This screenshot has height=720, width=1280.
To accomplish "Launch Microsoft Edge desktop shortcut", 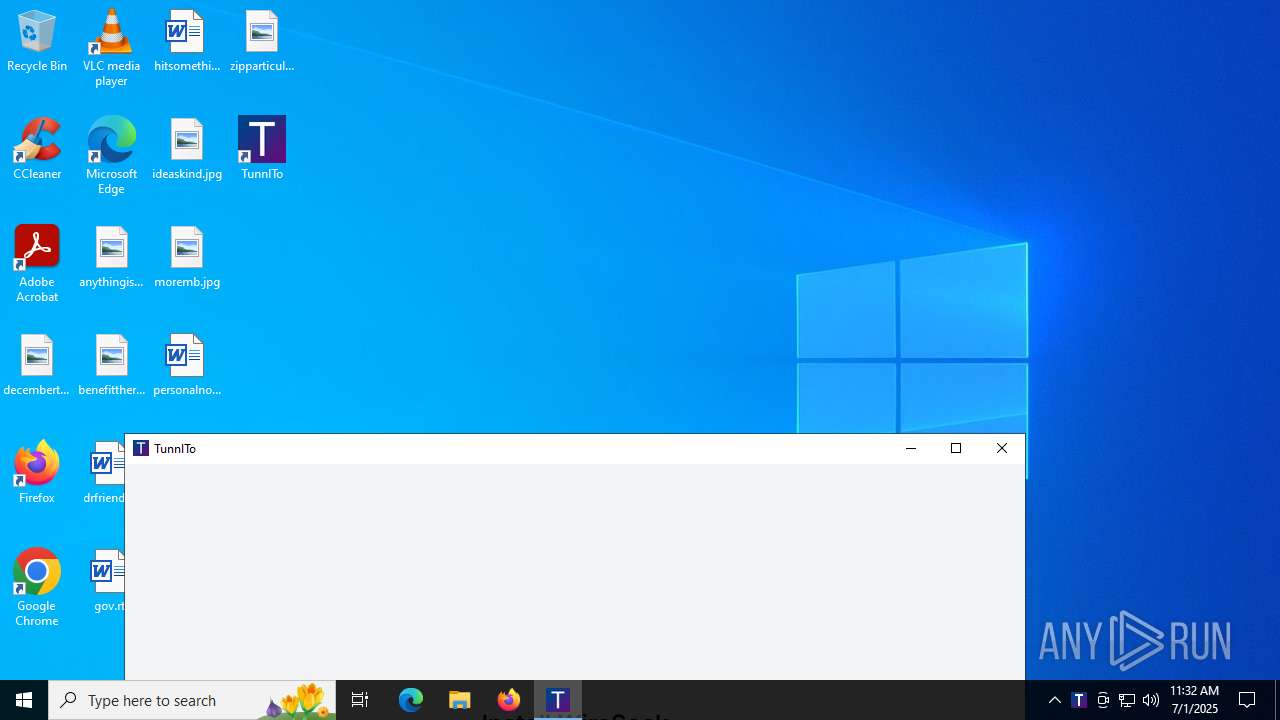I will (x=111, y=156).
